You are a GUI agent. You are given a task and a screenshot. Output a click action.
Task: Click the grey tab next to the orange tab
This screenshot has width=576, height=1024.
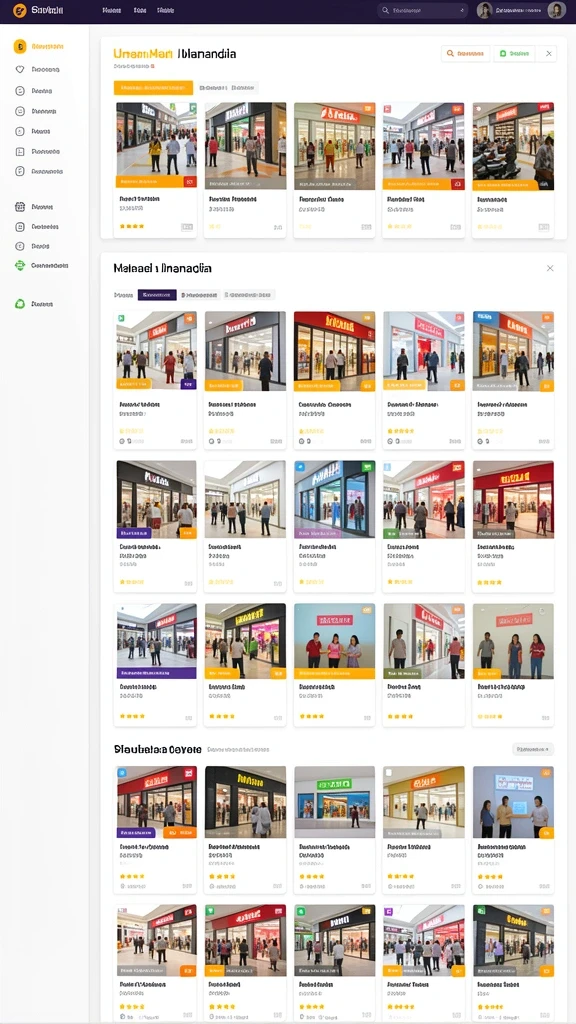[228, 87]
